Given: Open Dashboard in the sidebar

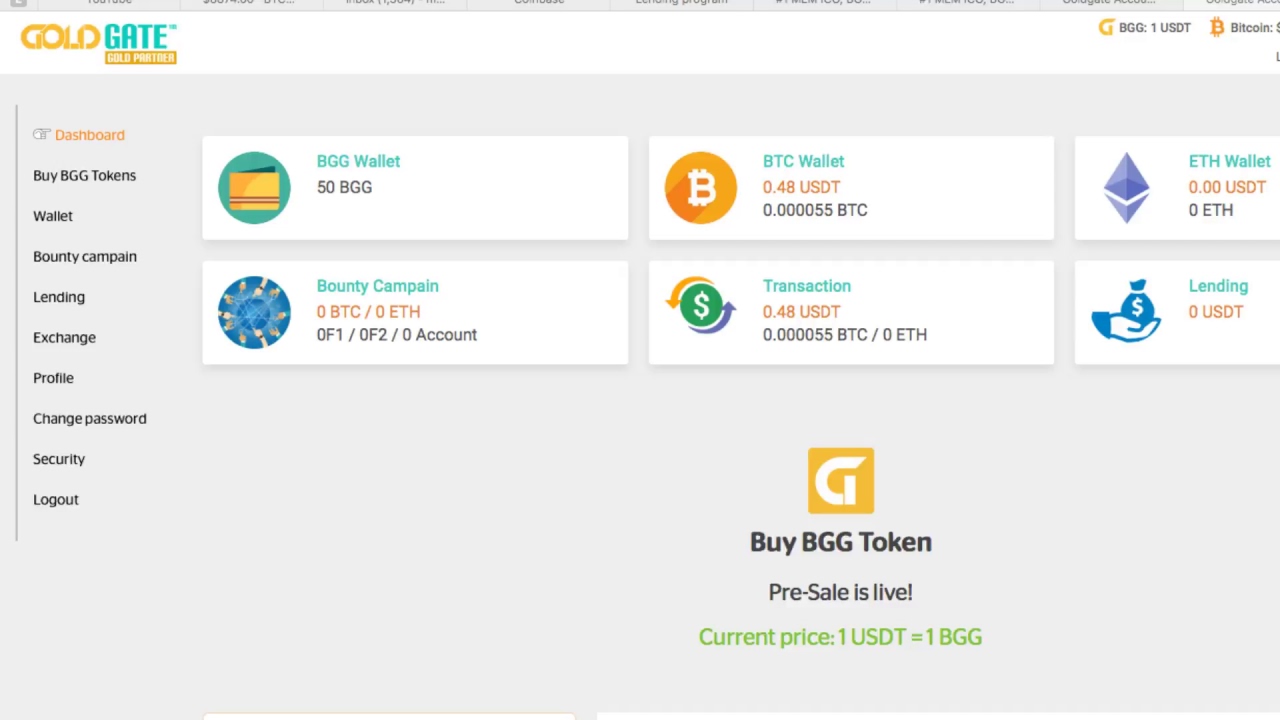Looking at the screenshot, I should [x=90, y=135].
